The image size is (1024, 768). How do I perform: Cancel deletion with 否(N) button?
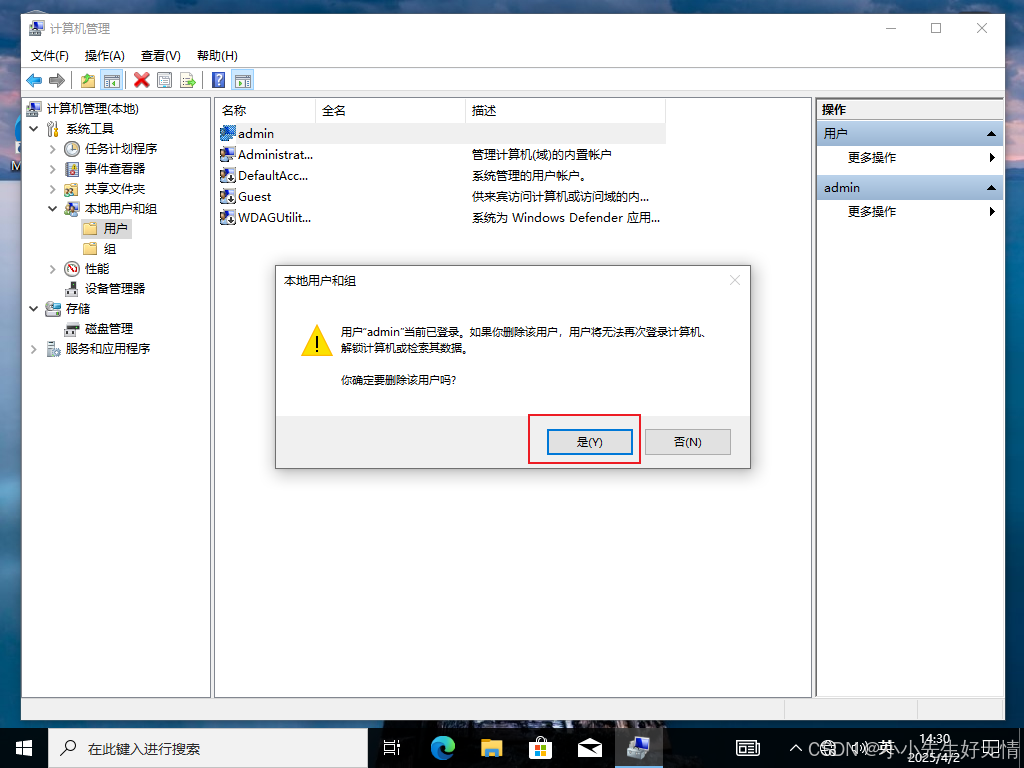688,442
